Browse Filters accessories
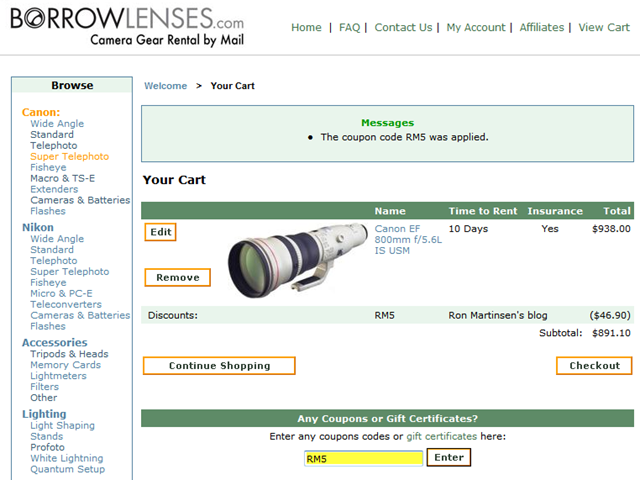The width and height of the screenshot is (640, 480). [x=44, y=387]
